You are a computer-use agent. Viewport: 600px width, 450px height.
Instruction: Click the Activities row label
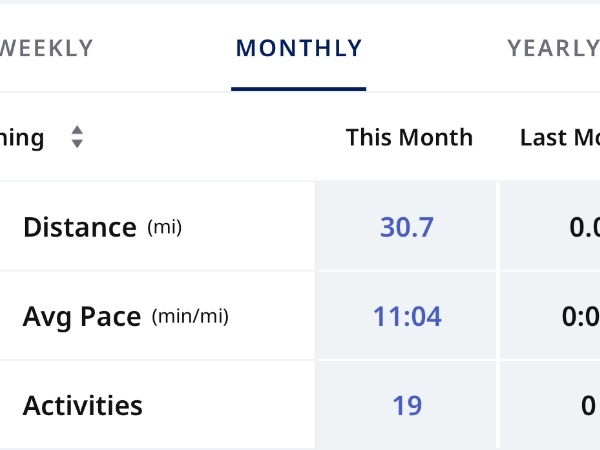tap(83, 406)
